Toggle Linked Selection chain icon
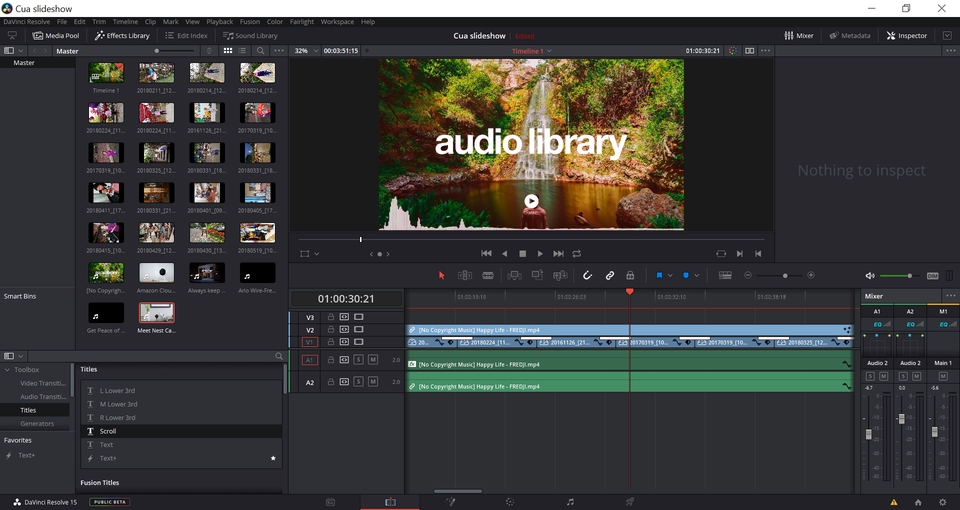Viewport: 960px width, 510px height. [610, 276]
